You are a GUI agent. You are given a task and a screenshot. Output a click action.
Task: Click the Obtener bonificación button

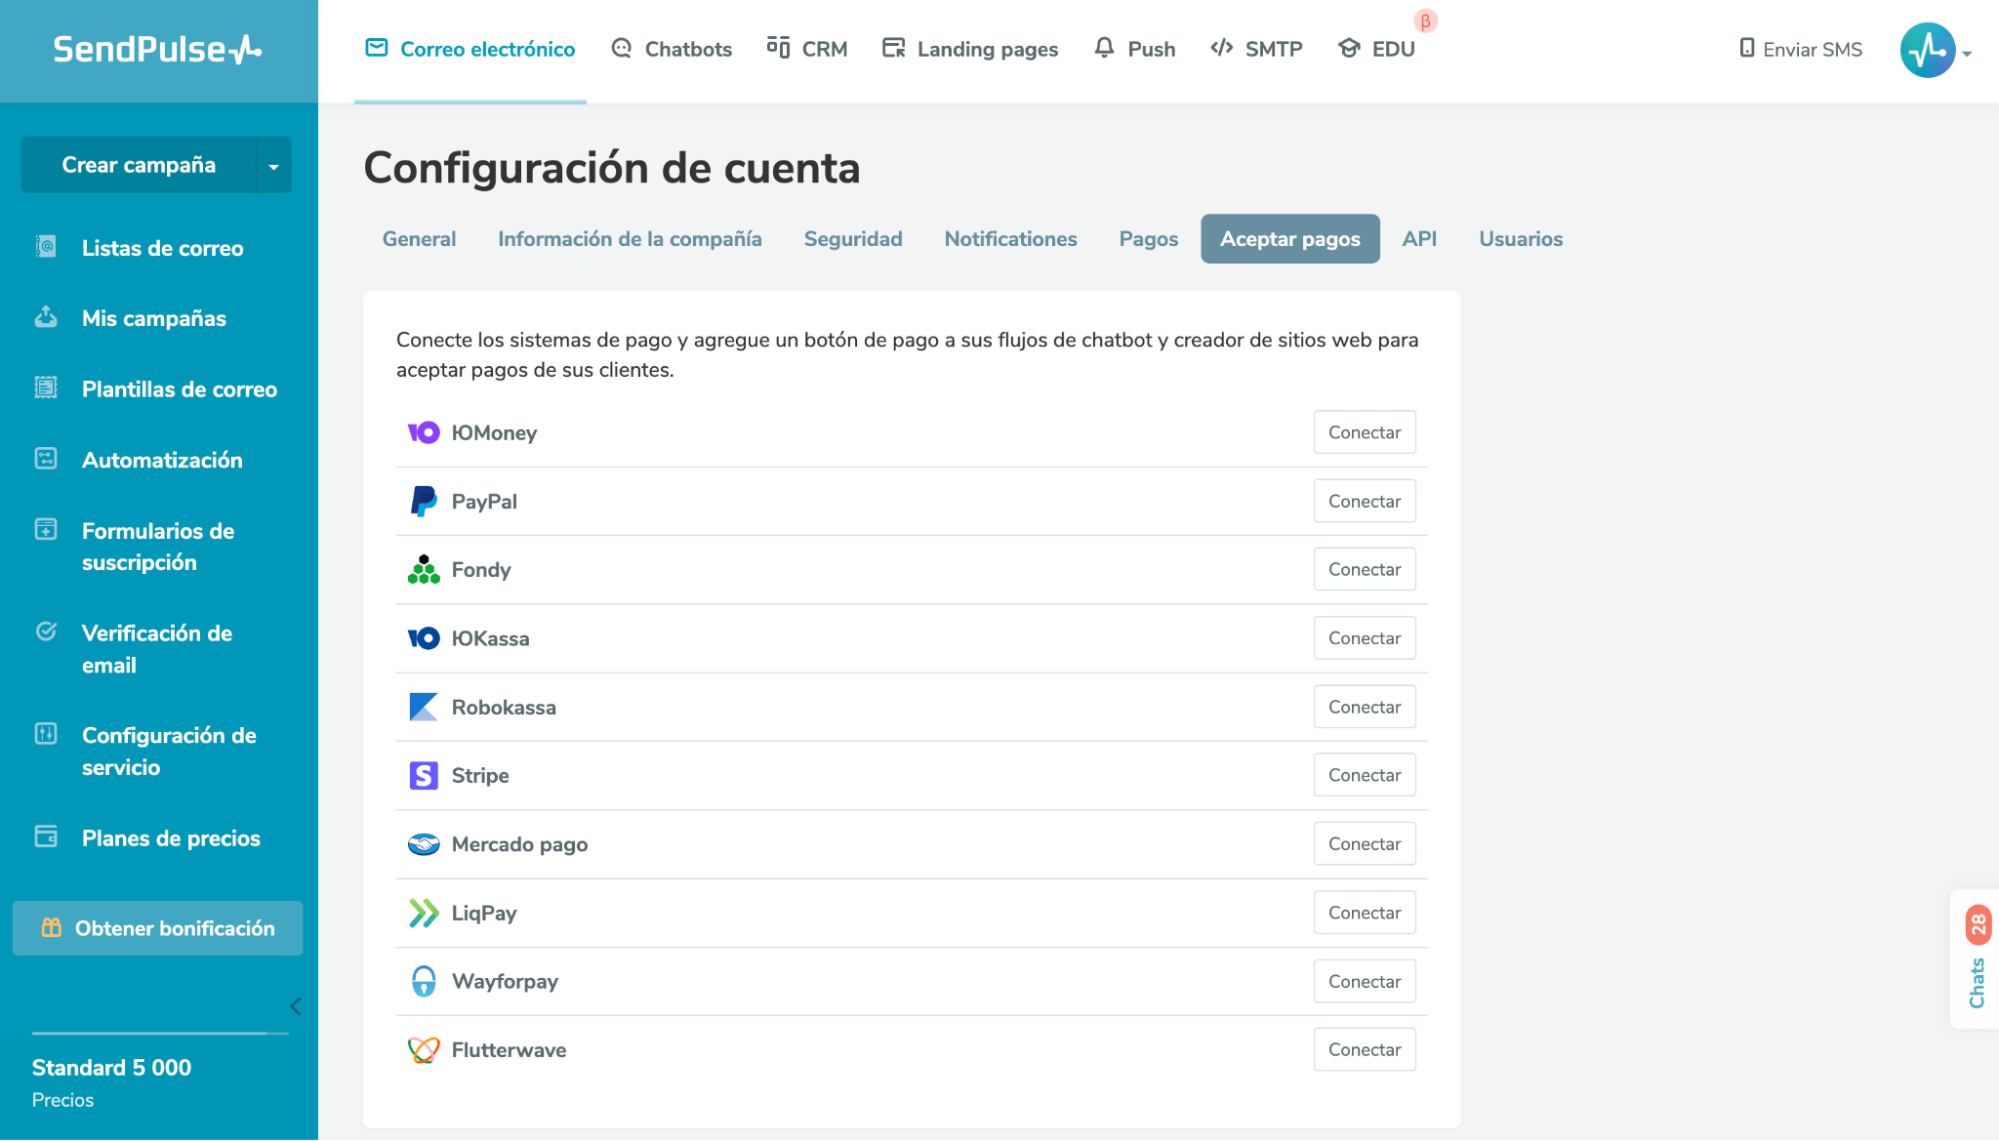point(158,928)
